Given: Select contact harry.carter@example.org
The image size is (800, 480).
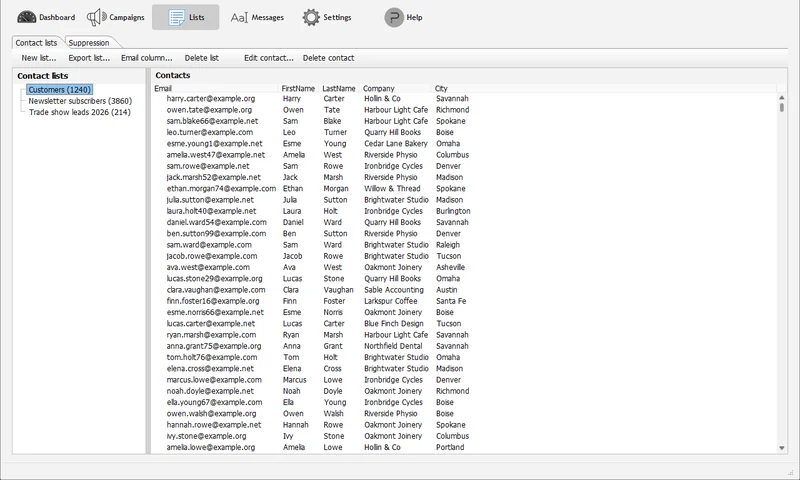Looking at the screenshot, I should point(211,98).
